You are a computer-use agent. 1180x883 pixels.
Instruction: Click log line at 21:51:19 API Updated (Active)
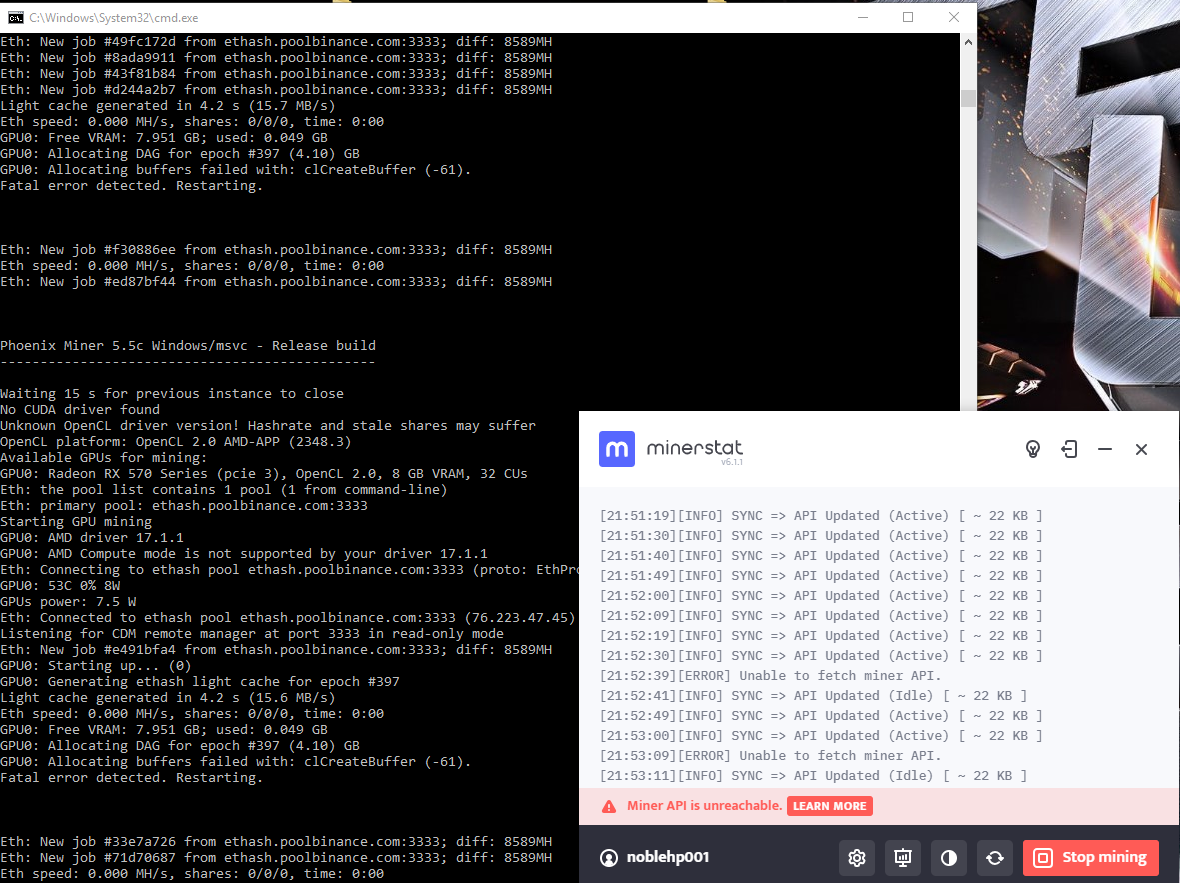(820, 516)
